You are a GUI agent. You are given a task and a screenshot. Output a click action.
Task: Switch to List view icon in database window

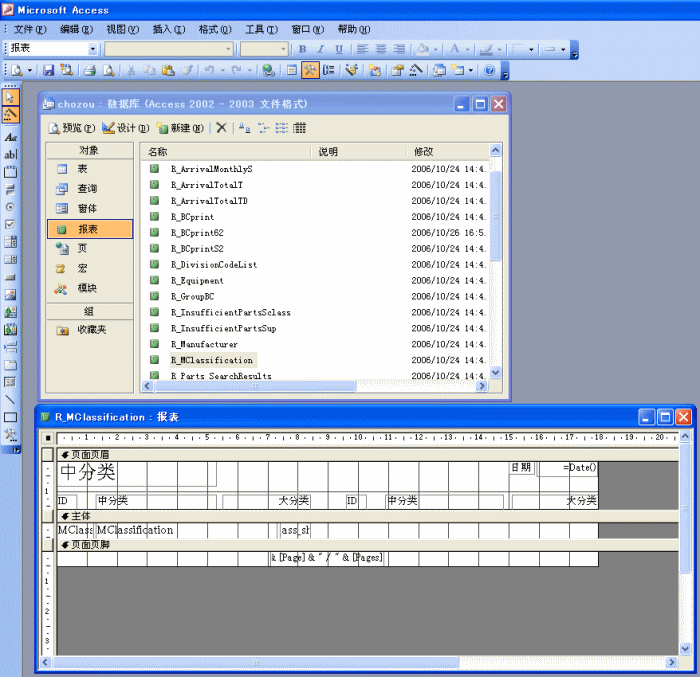(281, 128)
